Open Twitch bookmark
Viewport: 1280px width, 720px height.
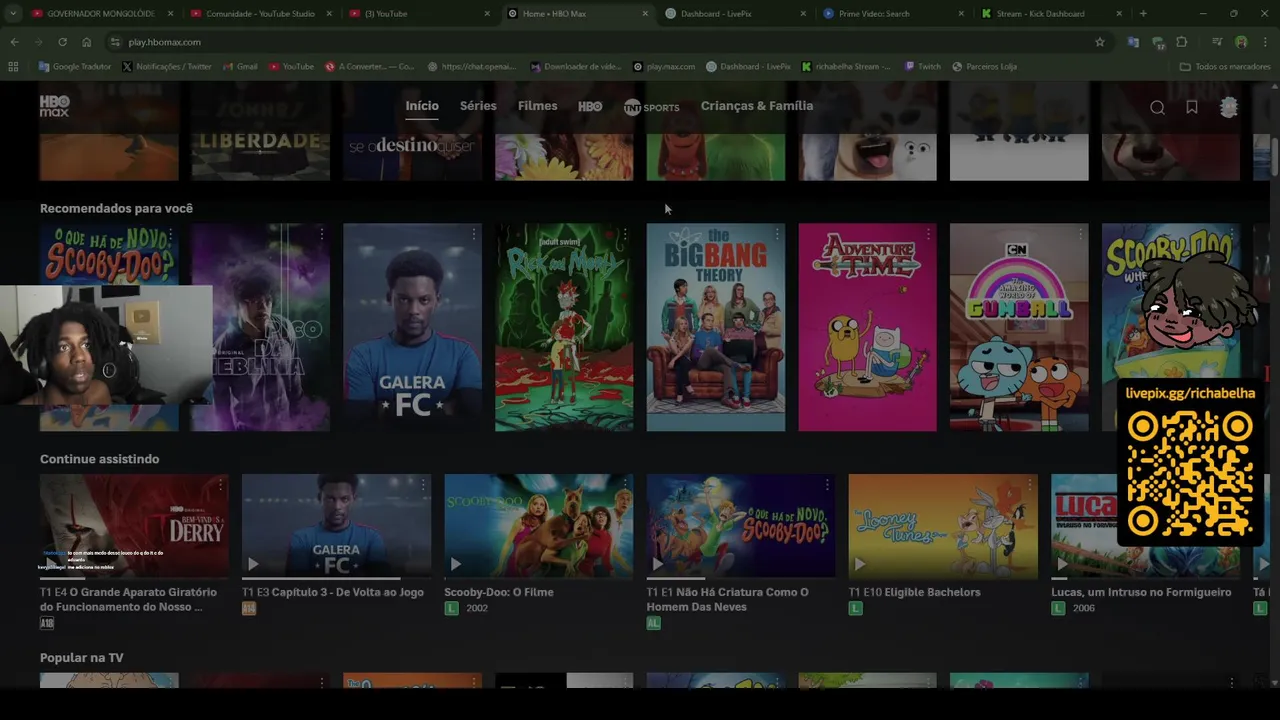923,67
